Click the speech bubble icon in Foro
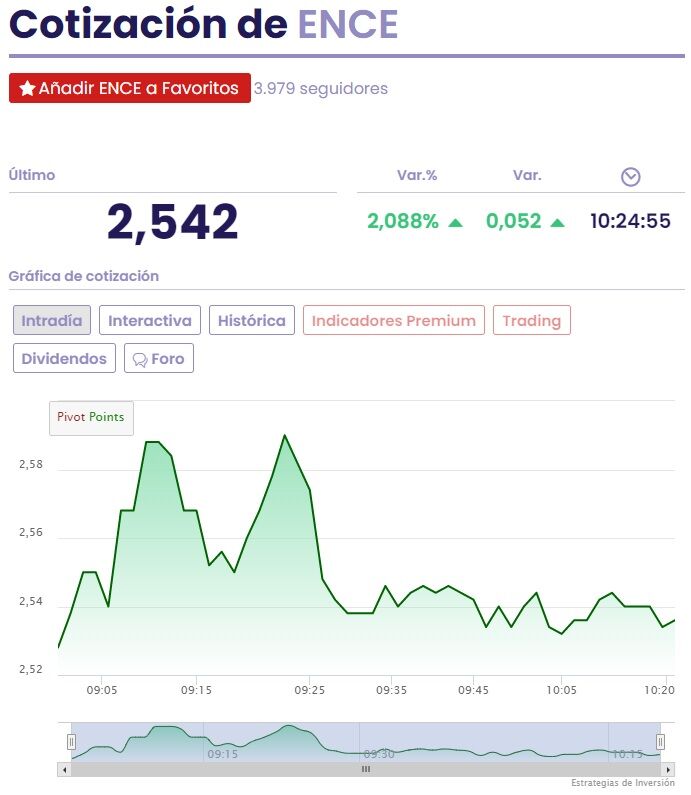The height and width of the screenshot is (795, 691). 140,359
